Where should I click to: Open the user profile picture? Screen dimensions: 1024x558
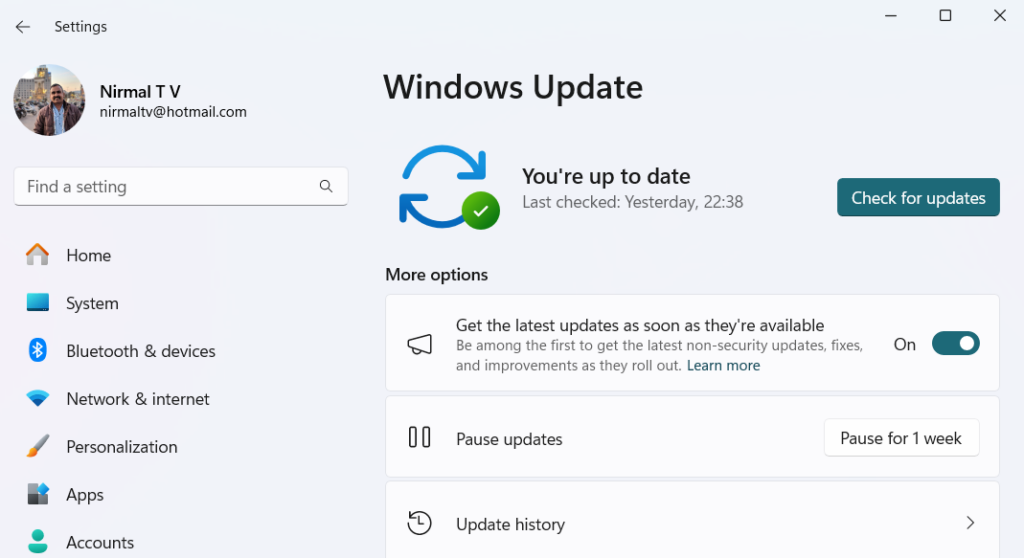(49, 100)
